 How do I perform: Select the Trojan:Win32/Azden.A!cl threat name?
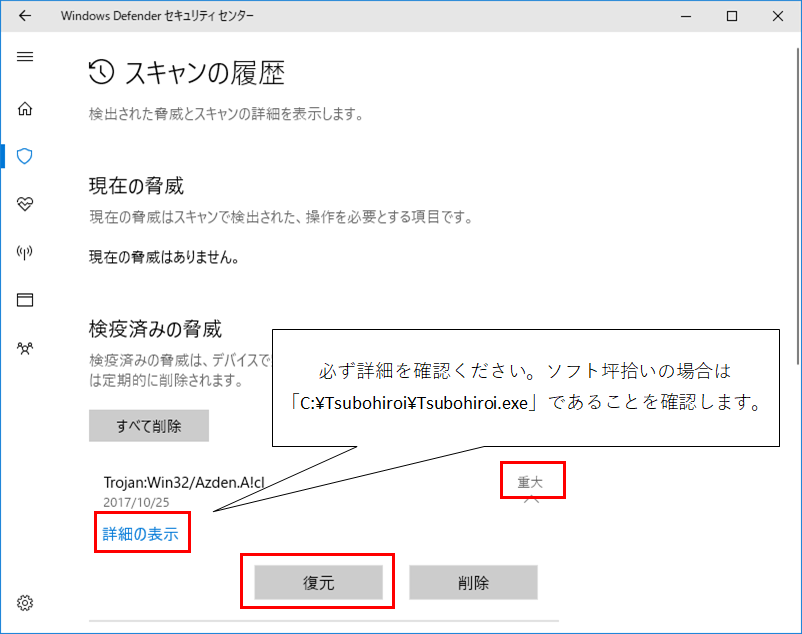click(184, 482)
